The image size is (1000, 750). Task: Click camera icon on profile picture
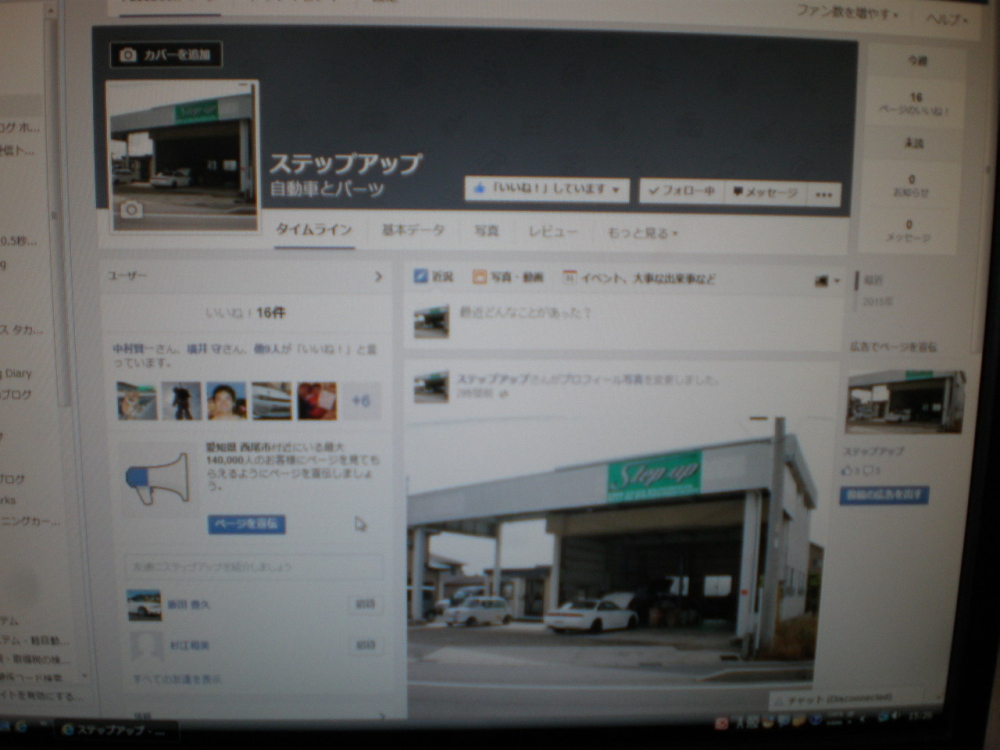131,209
